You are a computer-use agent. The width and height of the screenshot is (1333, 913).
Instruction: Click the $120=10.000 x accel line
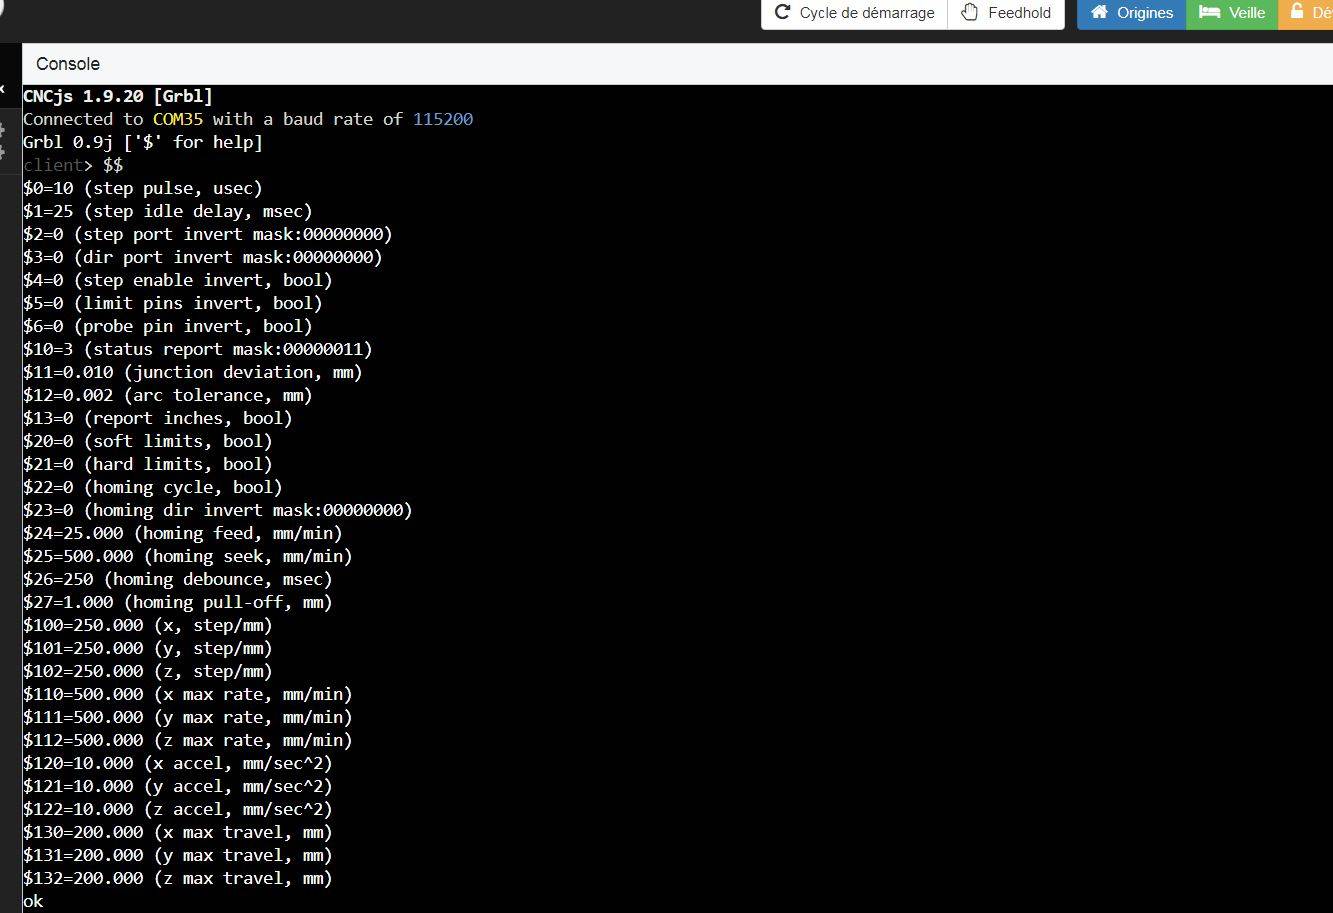[178, 763]
